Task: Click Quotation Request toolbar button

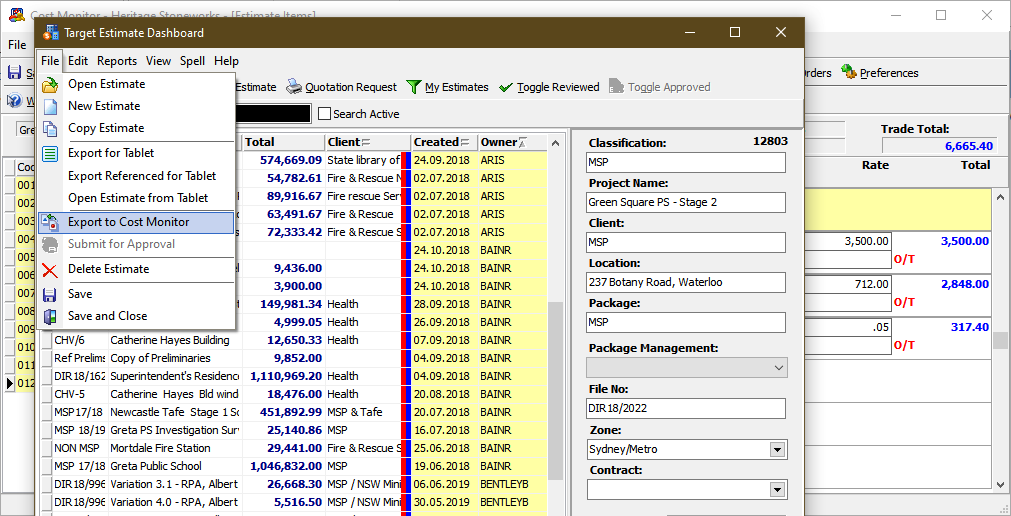Action: (x=342, y=87)
